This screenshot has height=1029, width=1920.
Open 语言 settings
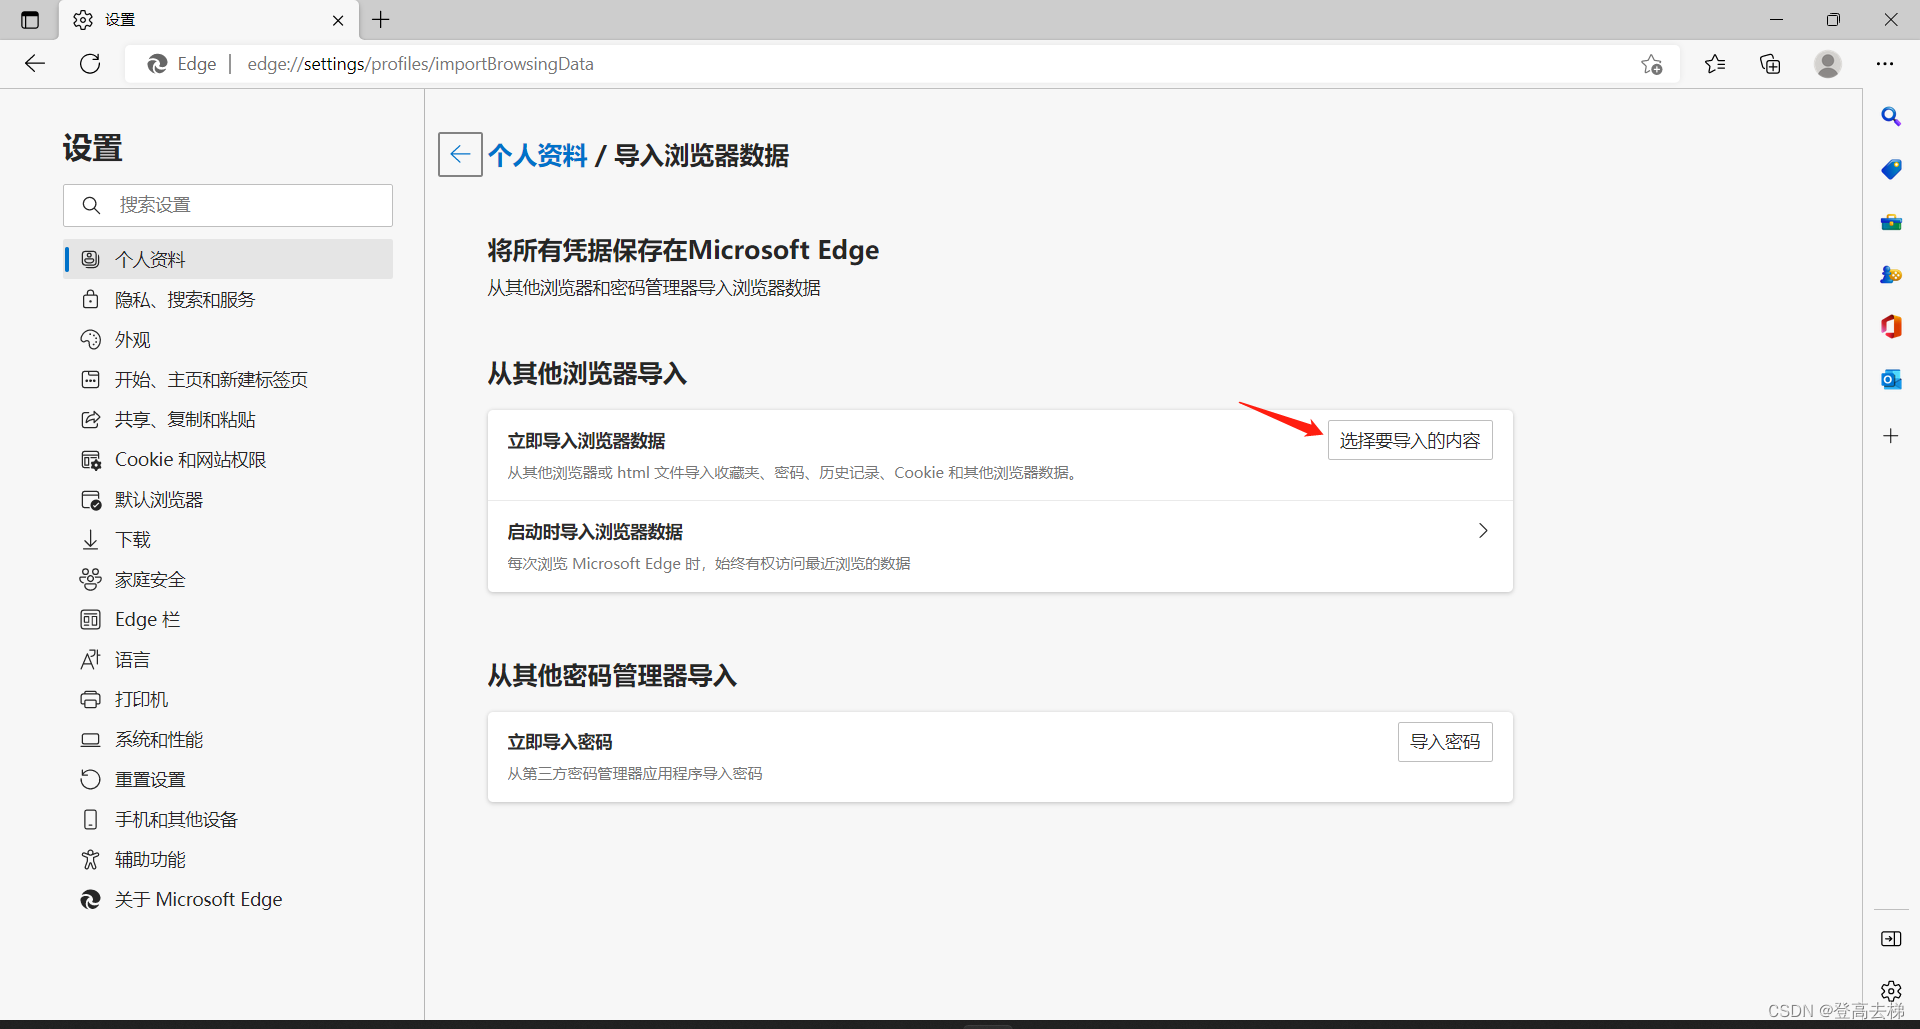click(228, 659)
